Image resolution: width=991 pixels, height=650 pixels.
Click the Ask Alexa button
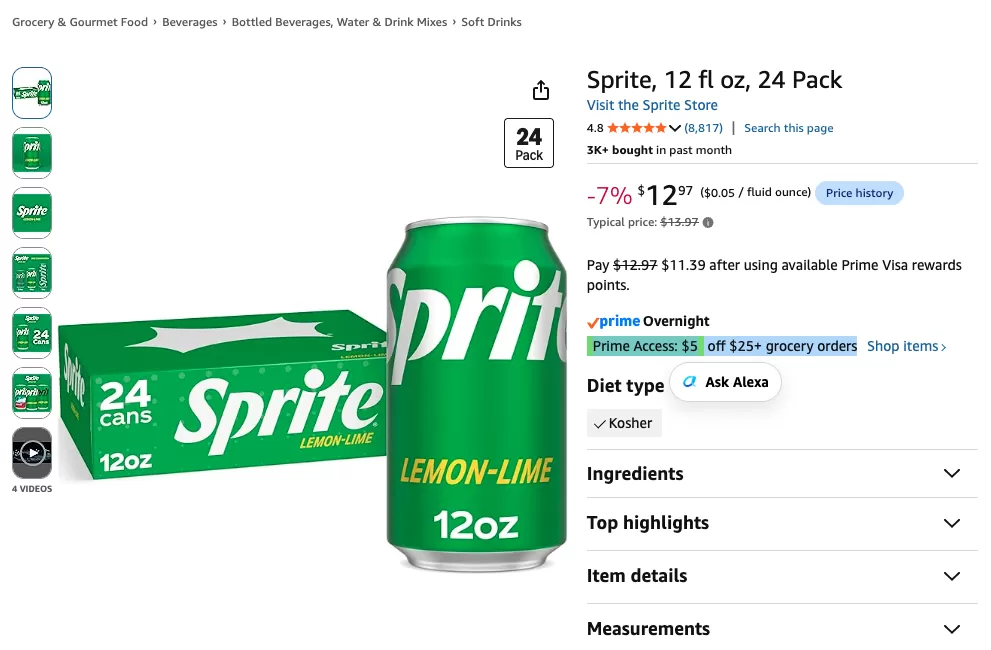click(726, 382)
